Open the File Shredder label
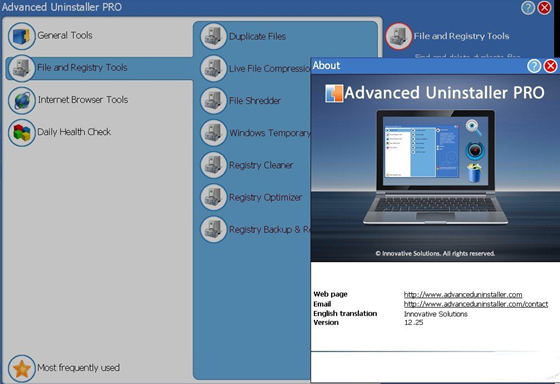The width and height of the screenshot is (560, 384). tap(255, 101)
